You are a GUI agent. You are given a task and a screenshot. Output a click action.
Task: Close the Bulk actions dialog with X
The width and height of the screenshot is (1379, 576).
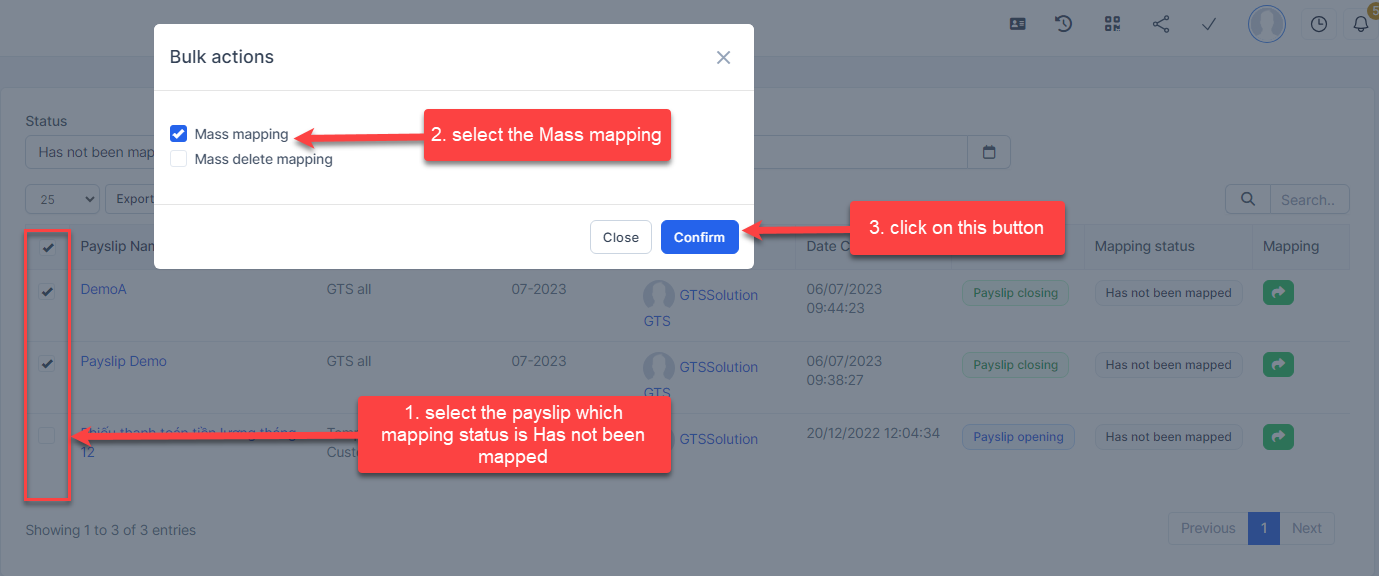point(723,58)
